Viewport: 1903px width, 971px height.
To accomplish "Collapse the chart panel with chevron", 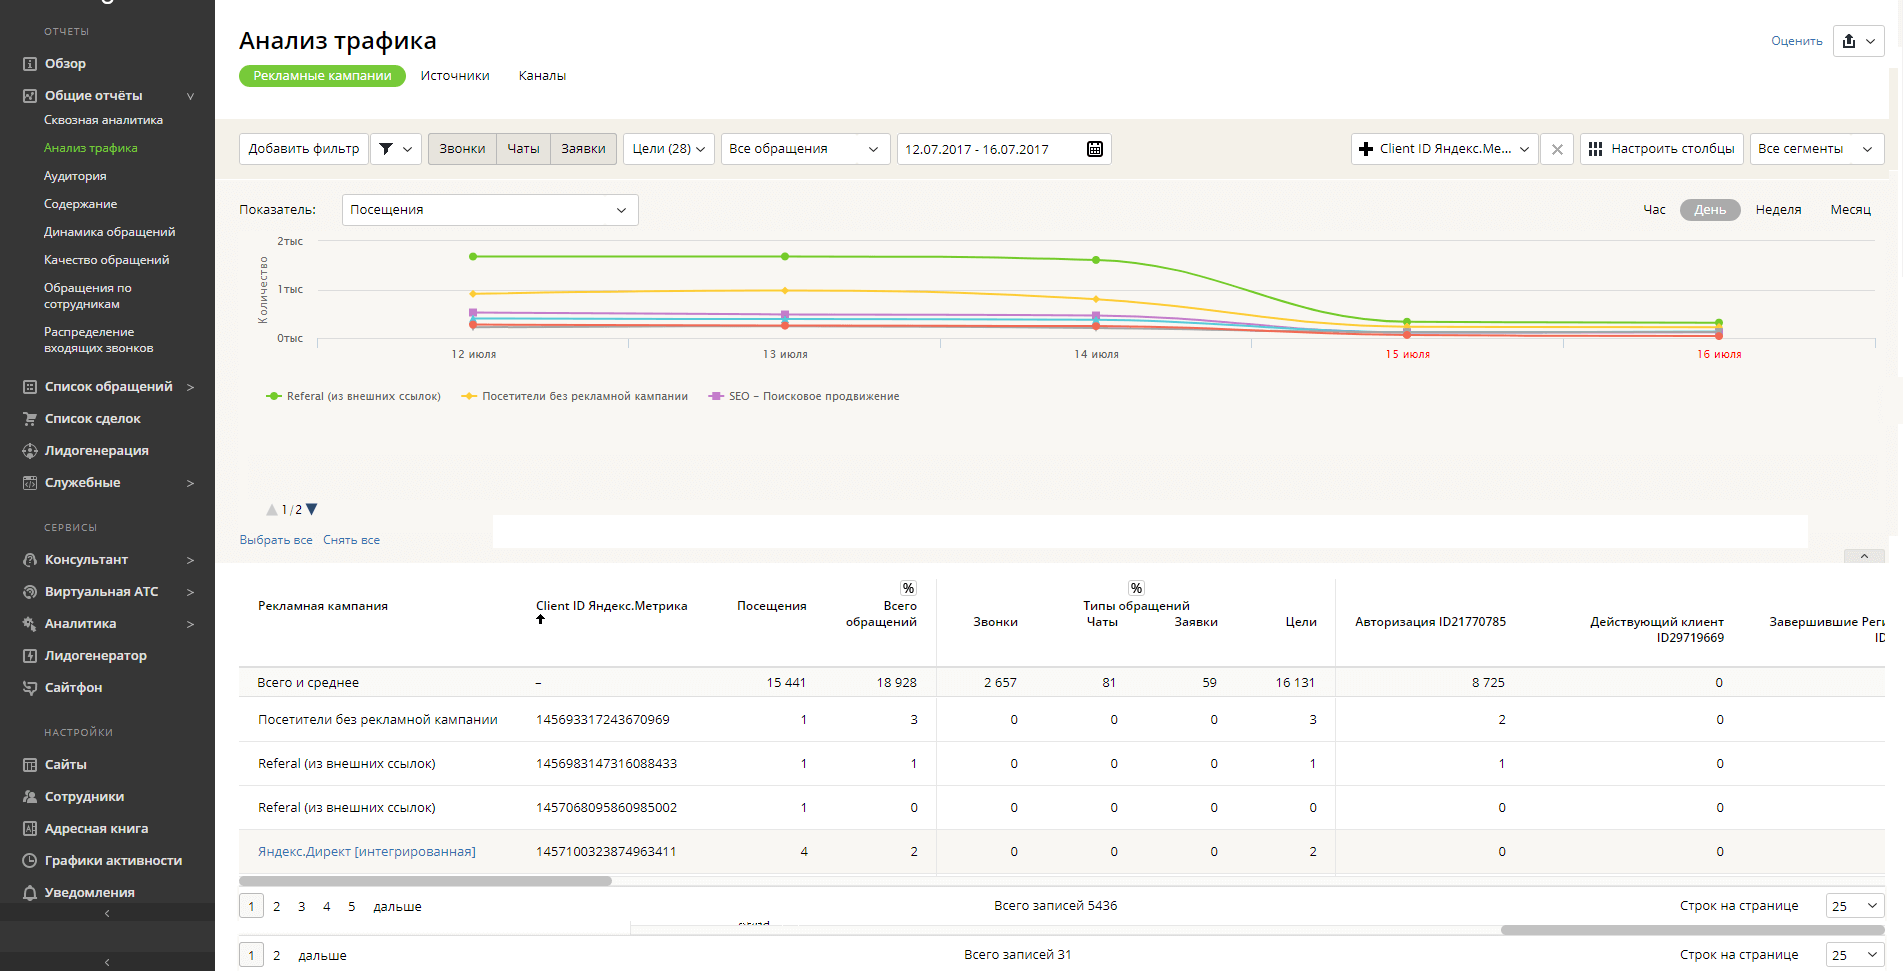I will click(1864, 556).
